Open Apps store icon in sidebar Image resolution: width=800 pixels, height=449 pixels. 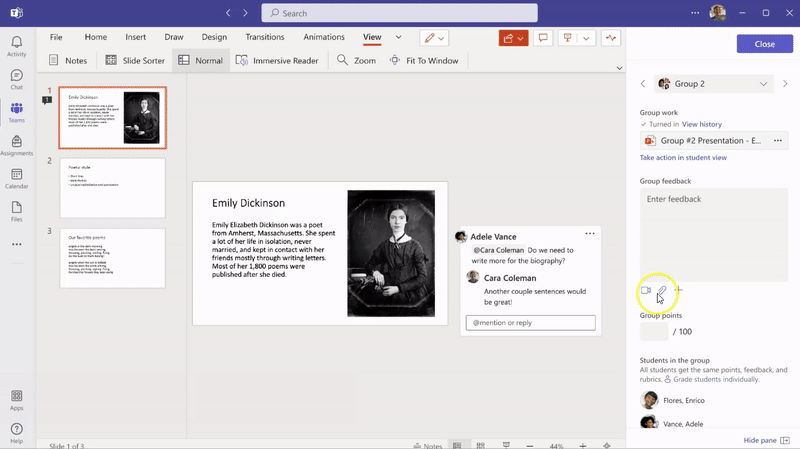[x=16, y=400]
